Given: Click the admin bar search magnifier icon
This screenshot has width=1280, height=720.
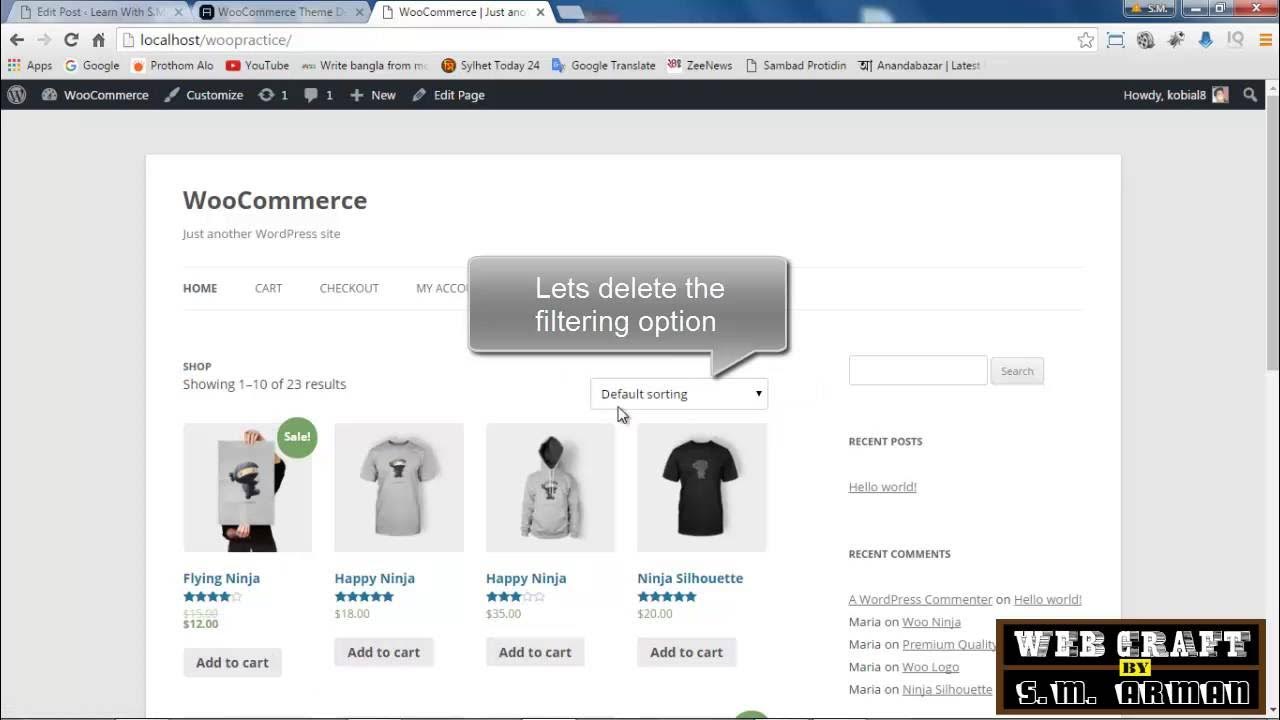Looking at the screenshot, I should [1250, 95].
